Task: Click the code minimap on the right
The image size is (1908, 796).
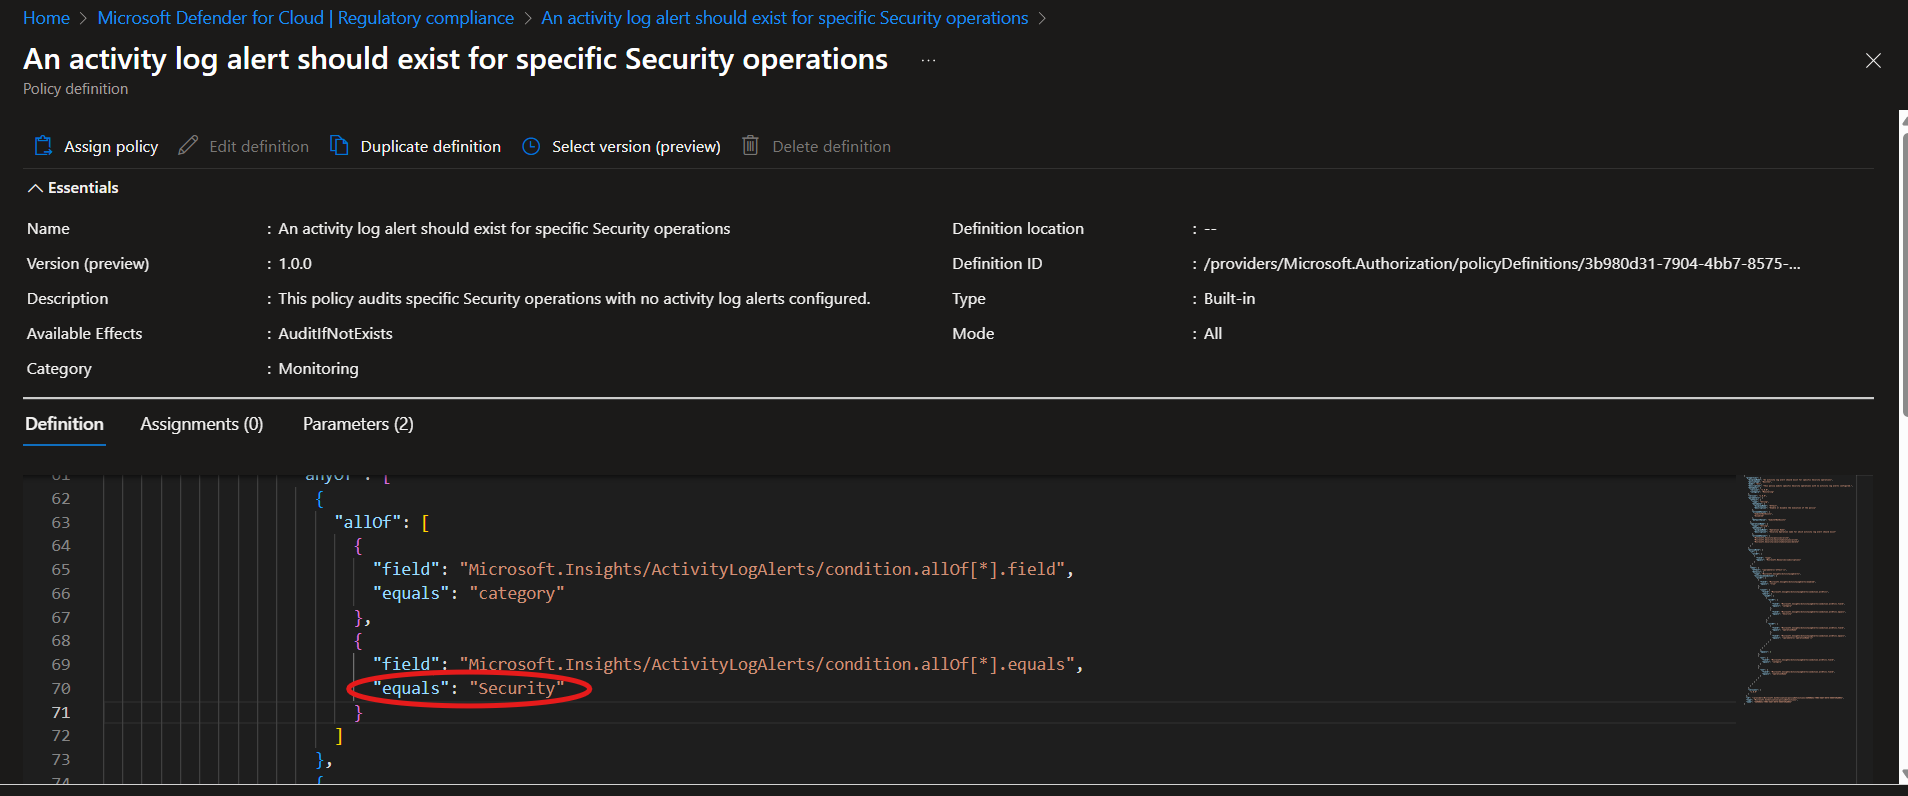Action: click(x=1800, y=590)
